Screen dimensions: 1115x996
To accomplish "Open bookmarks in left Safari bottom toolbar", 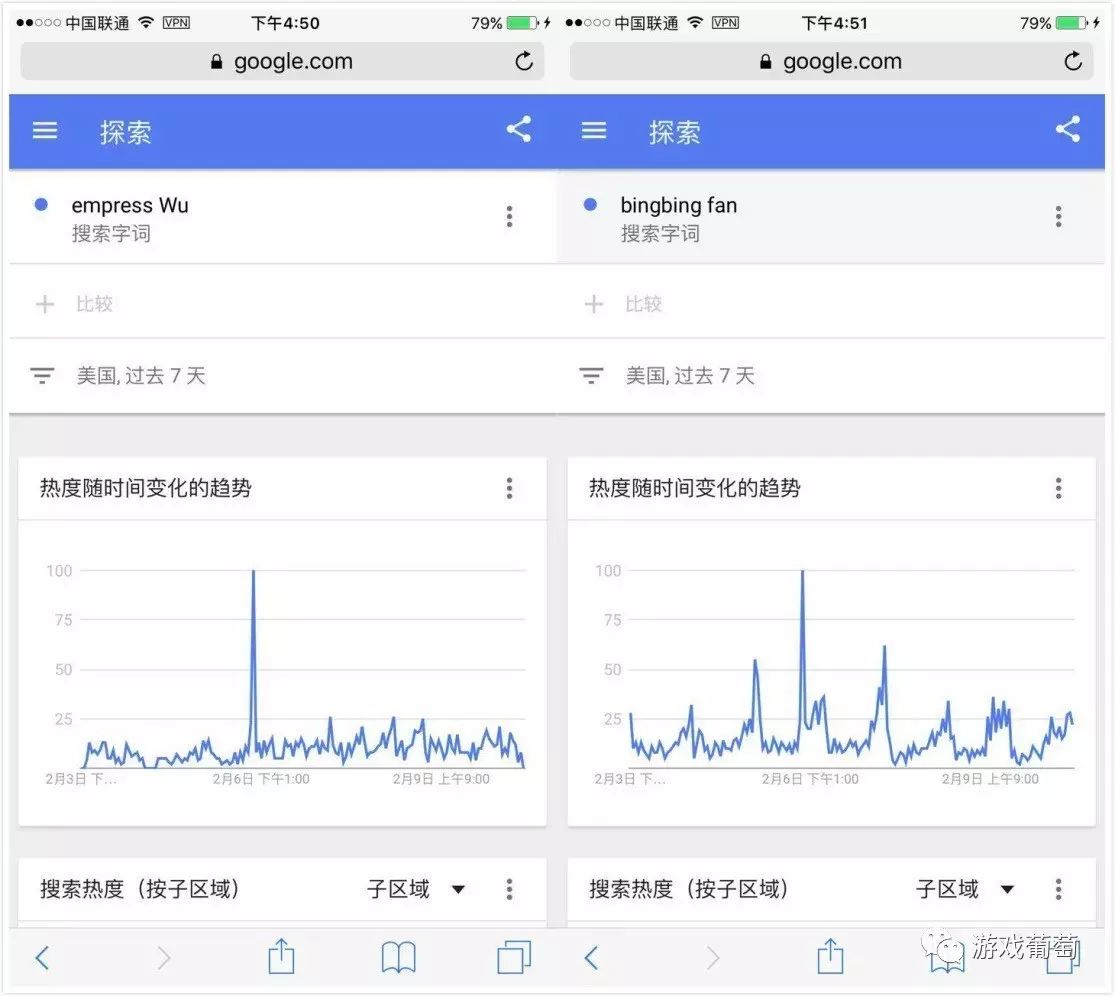I will click(398, 958).
